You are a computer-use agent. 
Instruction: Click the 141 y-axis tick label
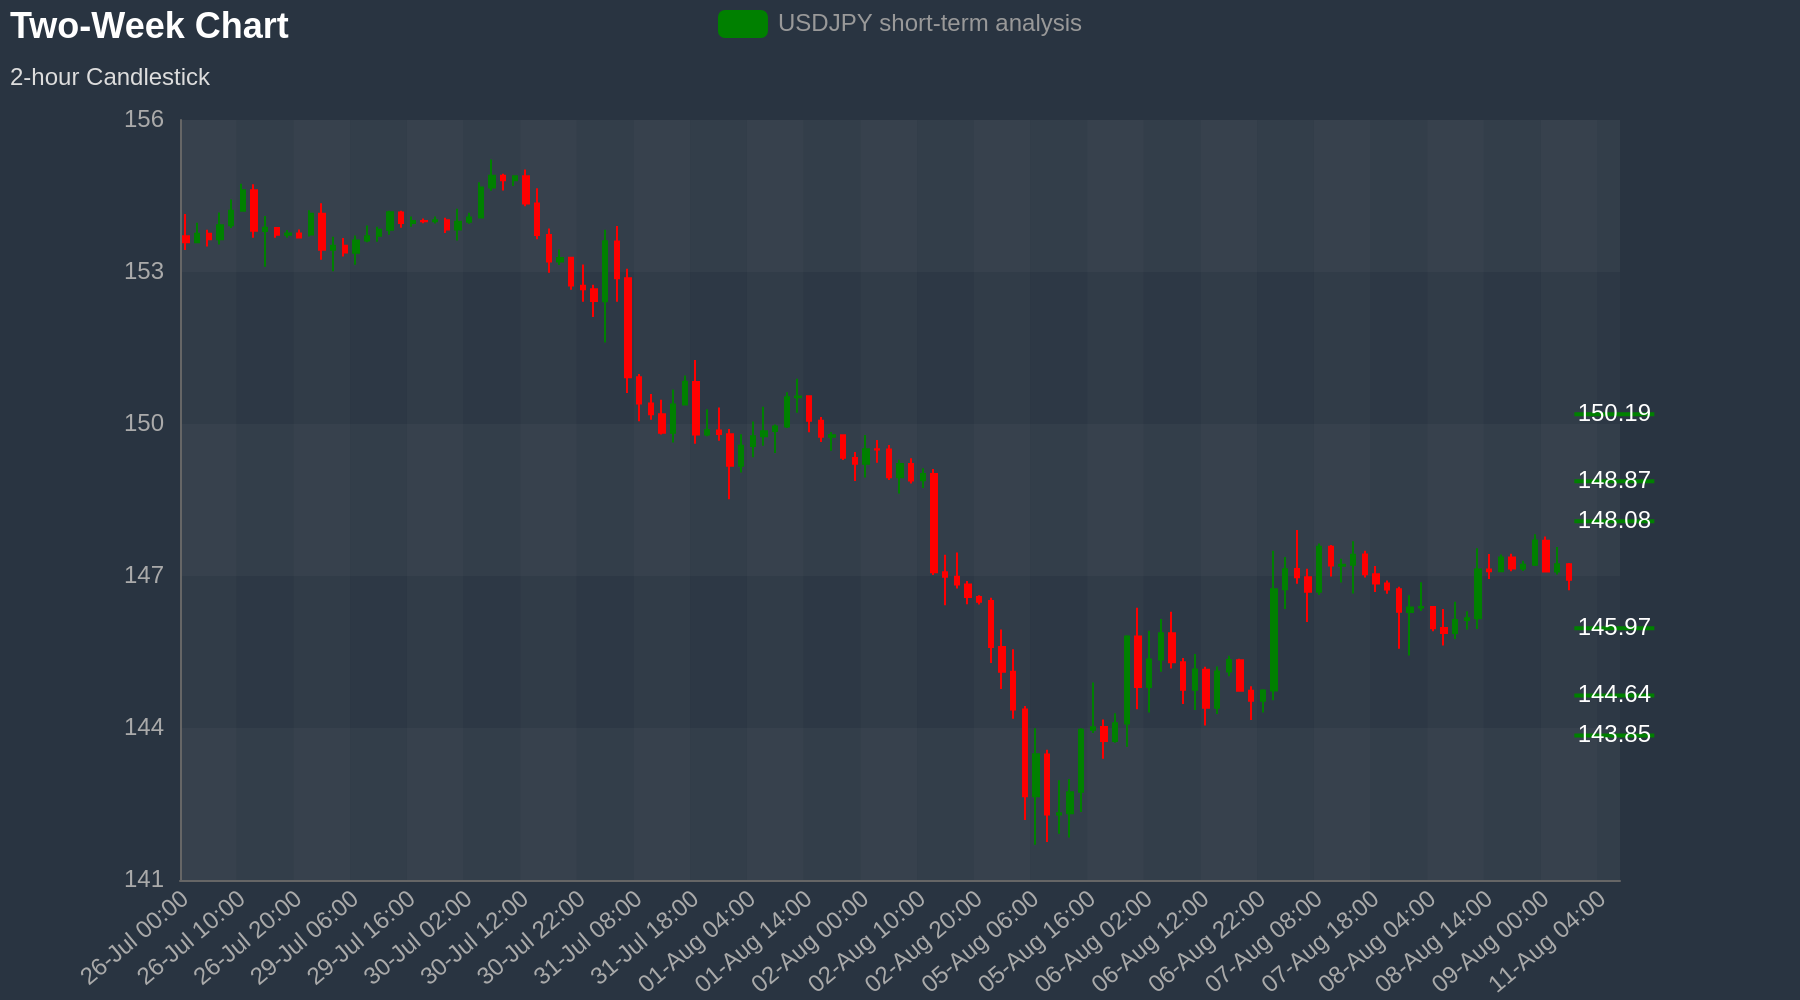[x=144, y=880]
